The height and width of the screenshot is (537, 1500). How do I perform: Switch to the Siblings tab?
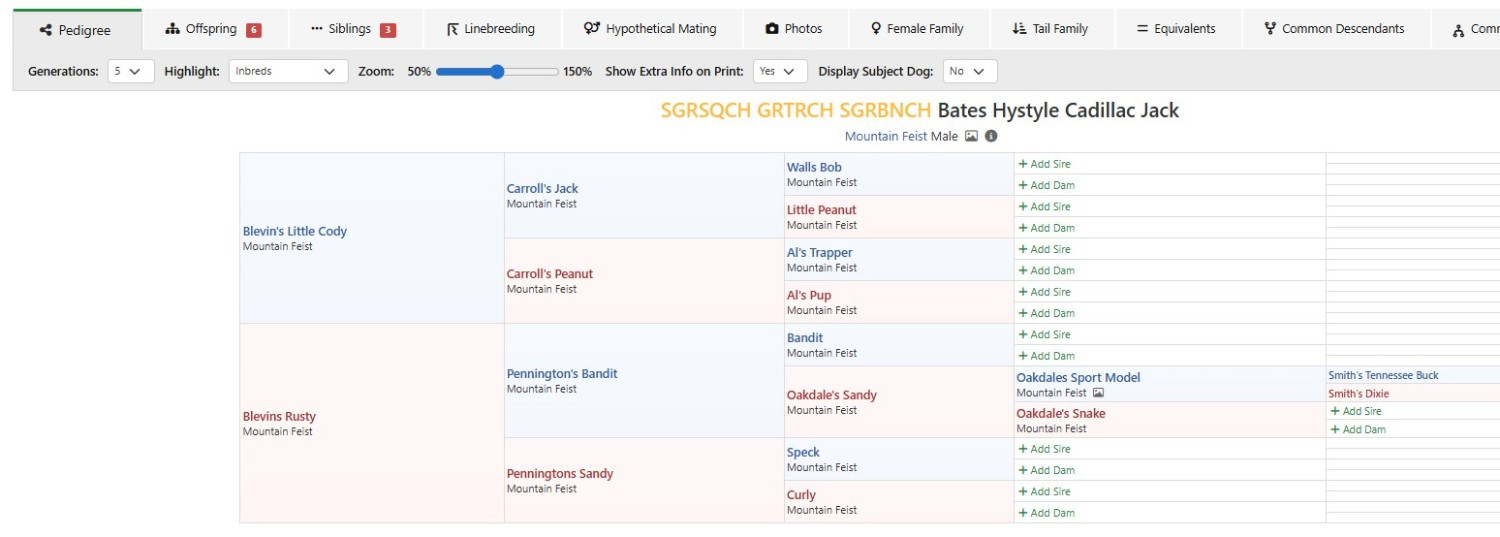point(353,29)
